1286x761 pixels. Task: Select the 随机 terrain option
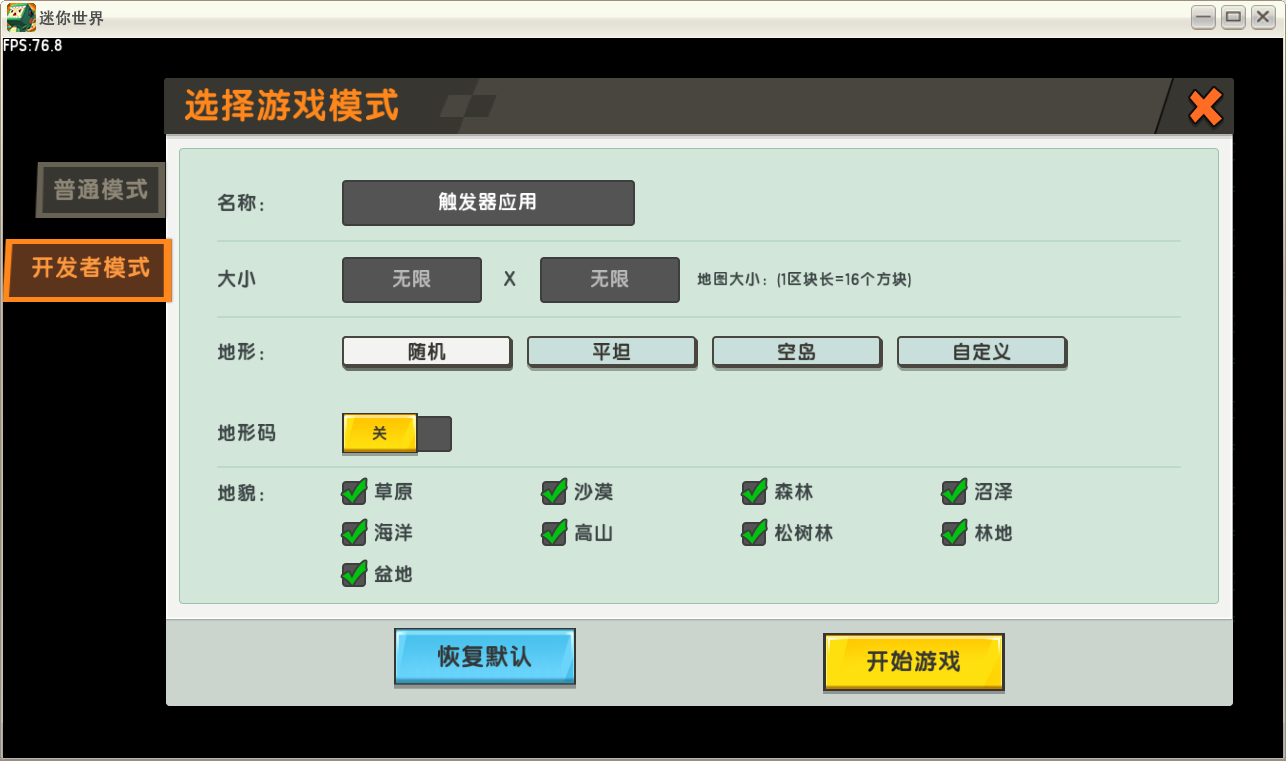[426, 351]
